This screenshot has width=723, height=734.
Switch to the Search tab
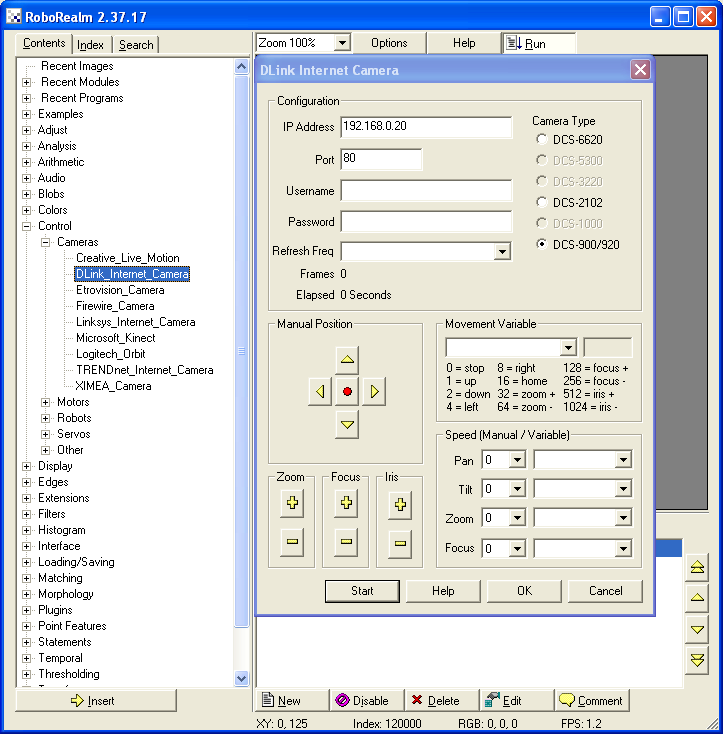(136, 45)
